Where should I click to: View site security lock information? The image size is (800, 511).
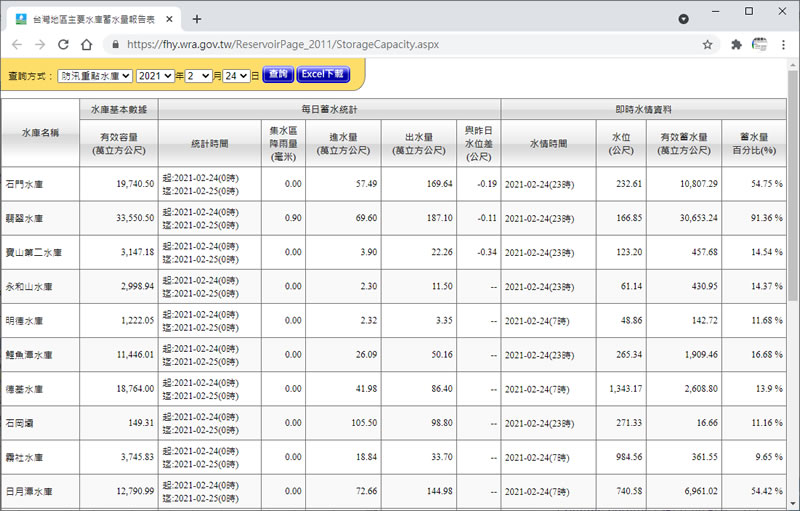[116, 45]
